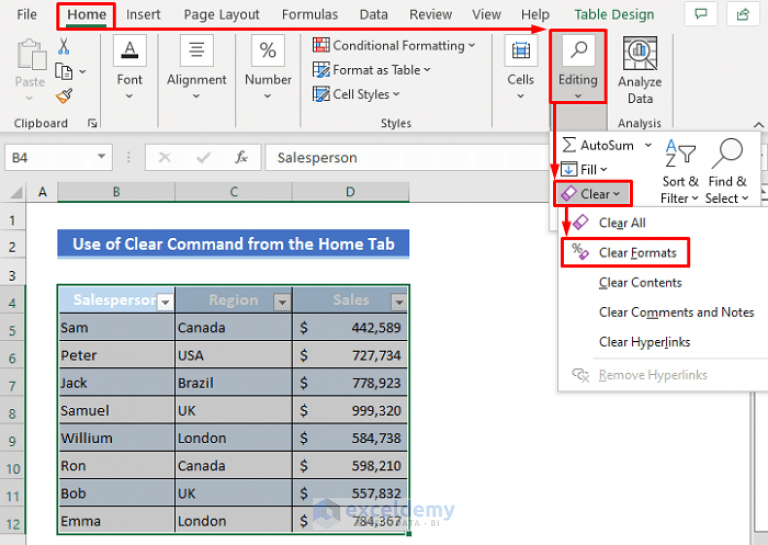This screenshot has height=545, width=768.
Task: Click the Cut scissors icon
Action: tap(64, 47)
